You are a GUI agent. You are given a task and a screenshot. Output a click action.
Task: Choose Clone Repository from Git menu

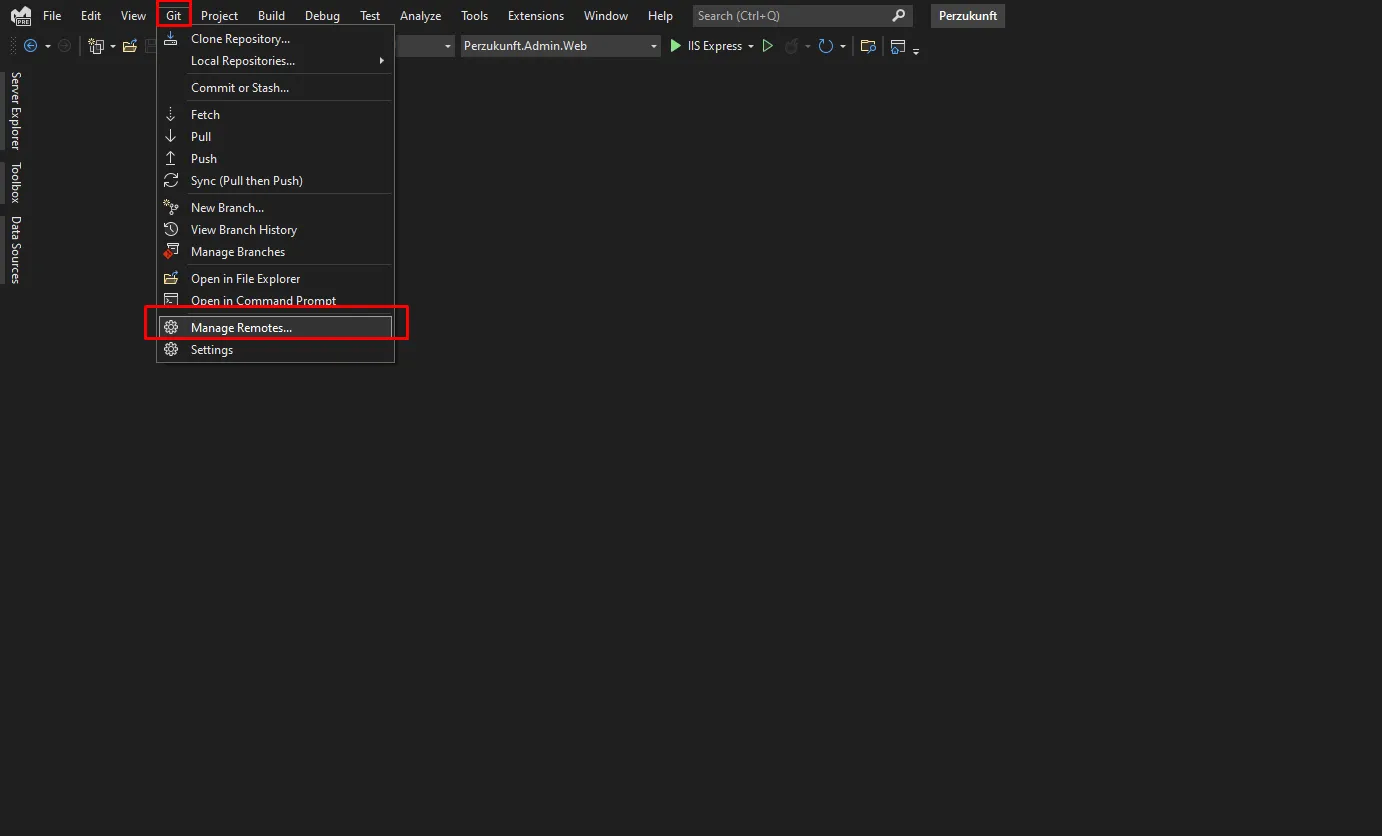(x=275, y=39)
